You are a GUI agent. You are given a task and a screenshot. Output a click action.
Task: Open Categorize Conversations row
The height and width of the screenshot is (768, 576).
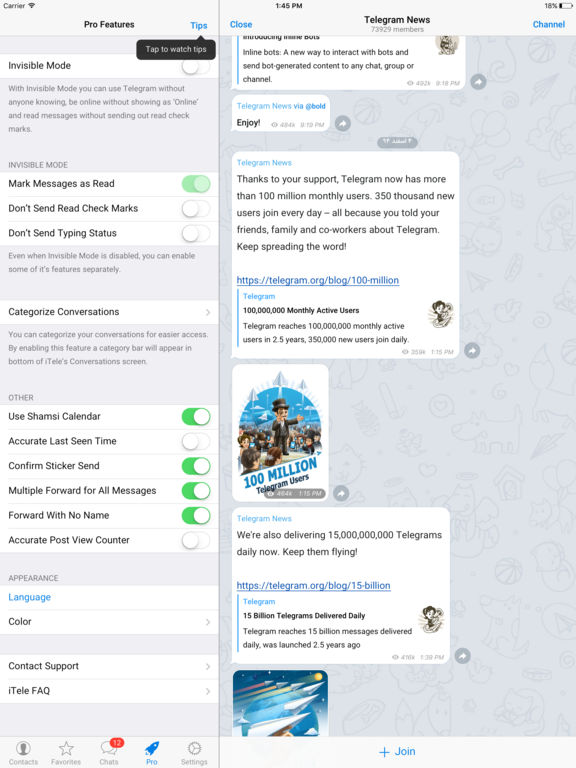(109, 312)
